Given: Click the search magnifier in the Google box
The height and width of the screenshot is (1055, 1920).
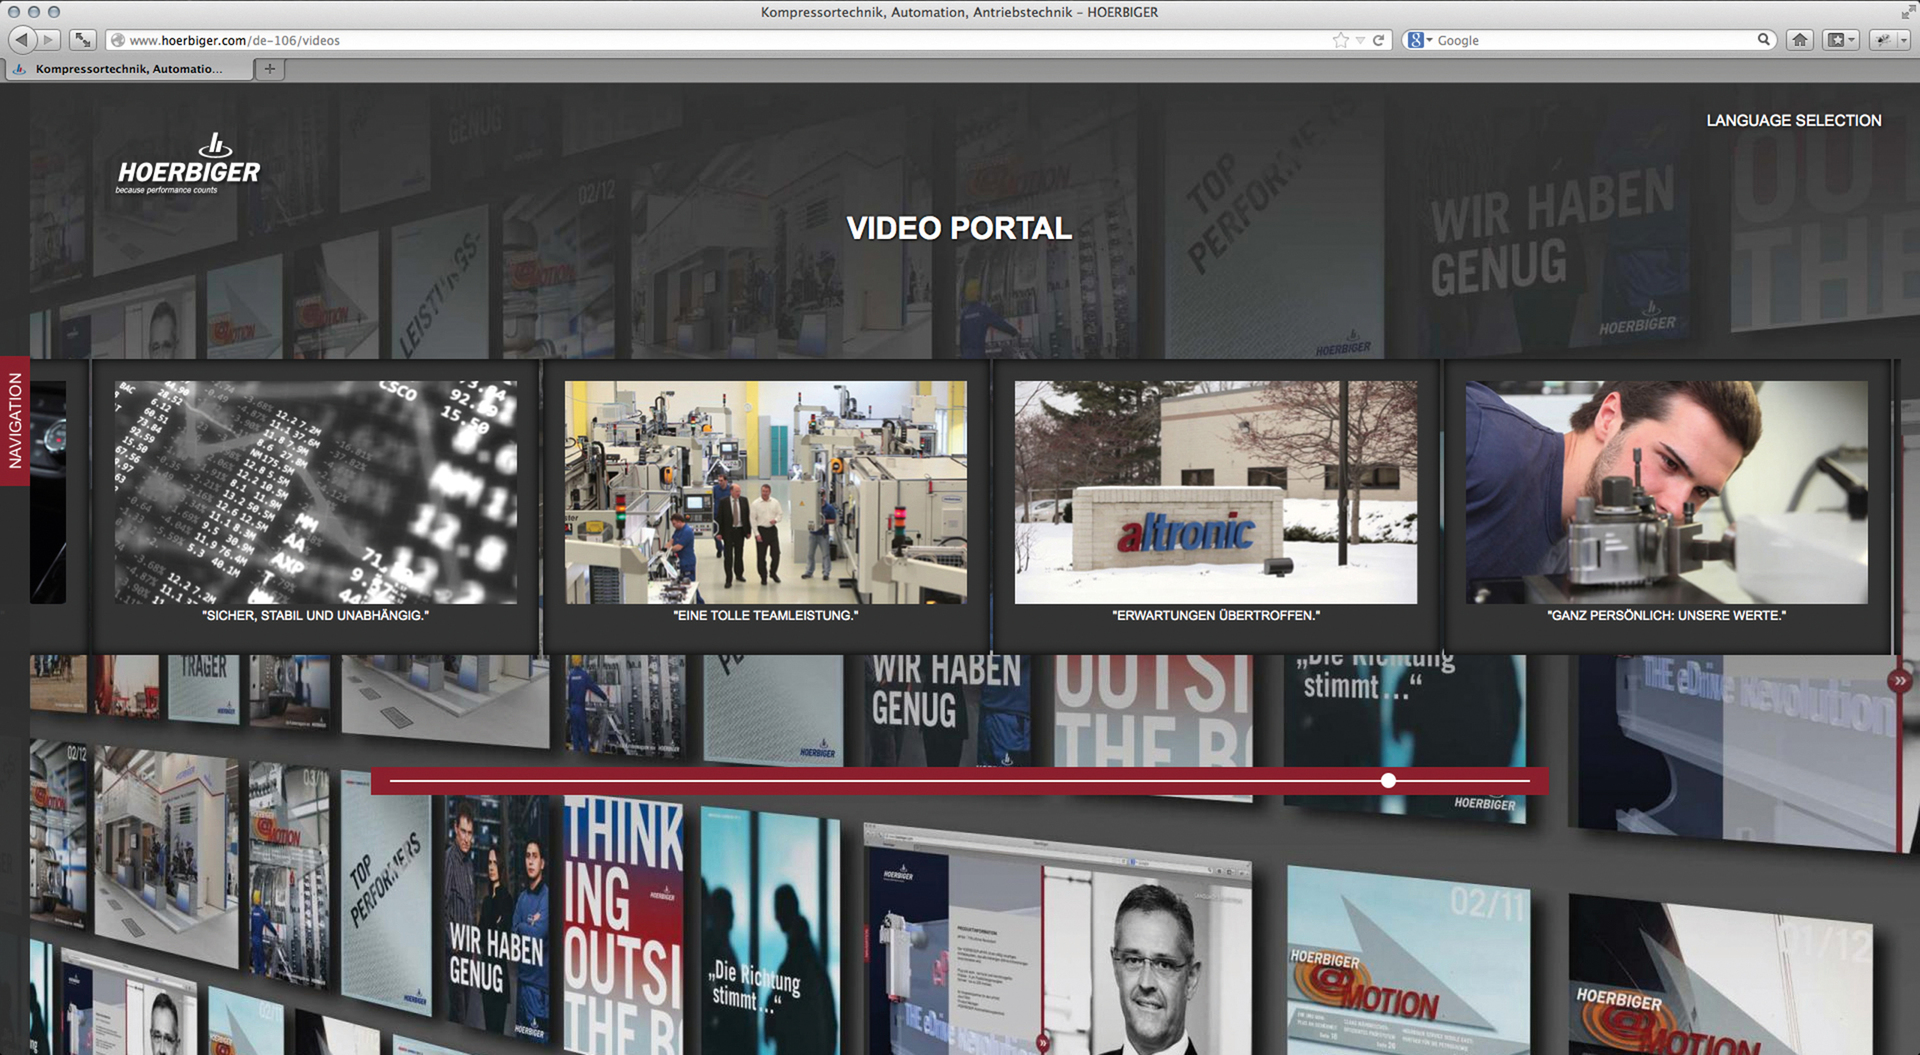Looking at the screenshot, I should pos(1763,40).
